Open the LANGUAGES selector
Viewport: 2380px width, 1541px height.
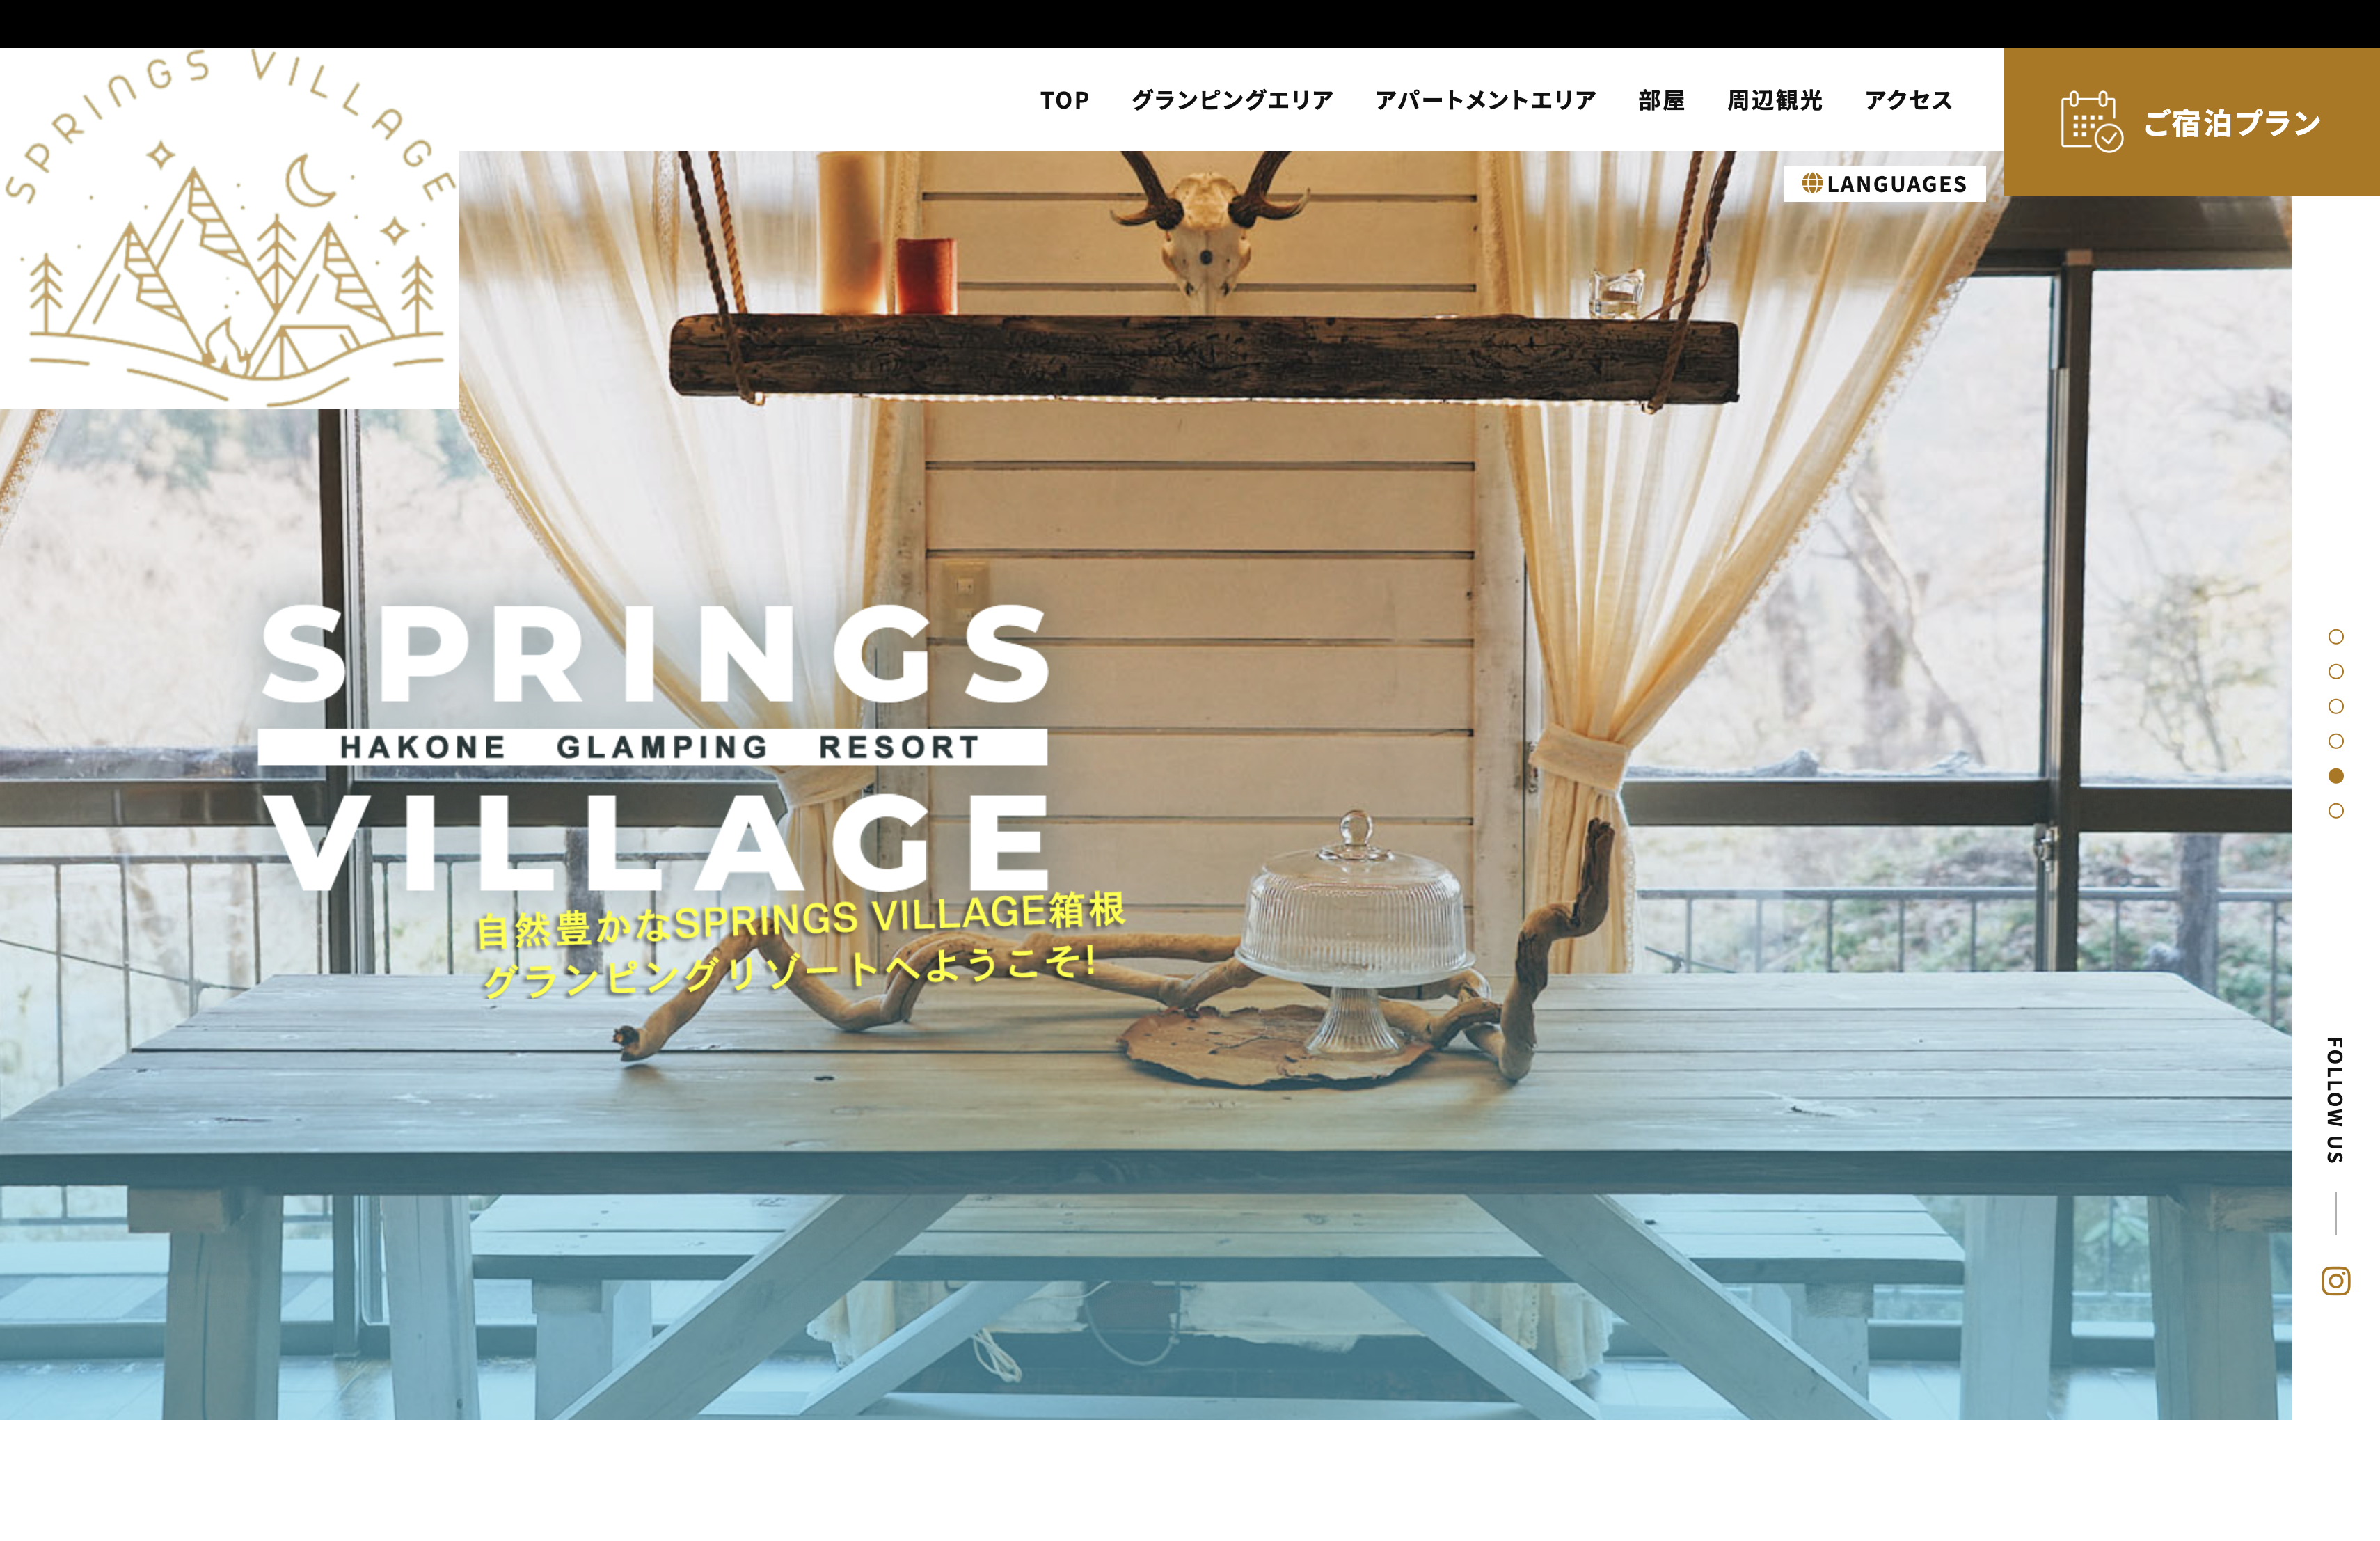(x=1884, y=183)
